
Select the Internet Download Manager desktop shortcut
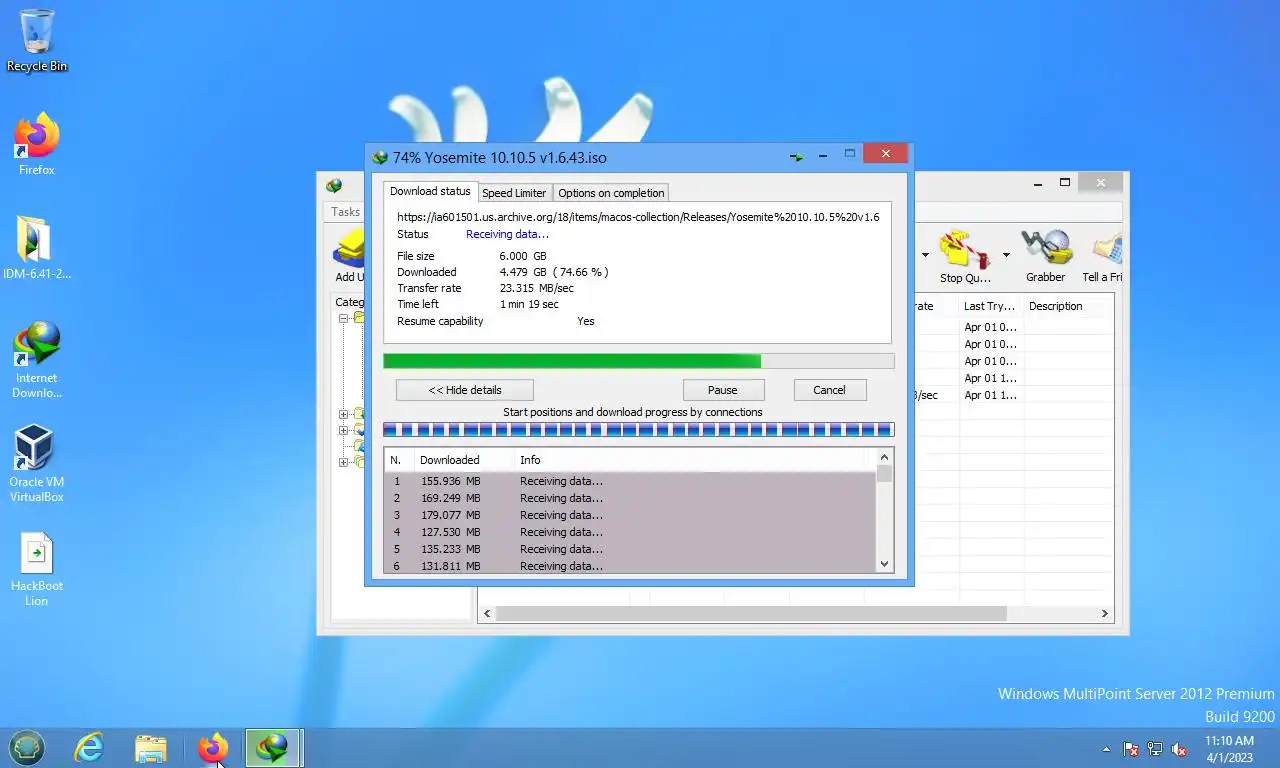[x=36, y=360]
